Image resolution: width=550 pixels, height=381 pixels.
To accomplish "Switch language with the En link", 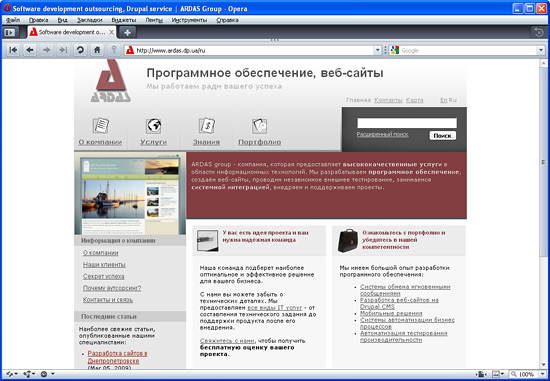I will 443,100.
